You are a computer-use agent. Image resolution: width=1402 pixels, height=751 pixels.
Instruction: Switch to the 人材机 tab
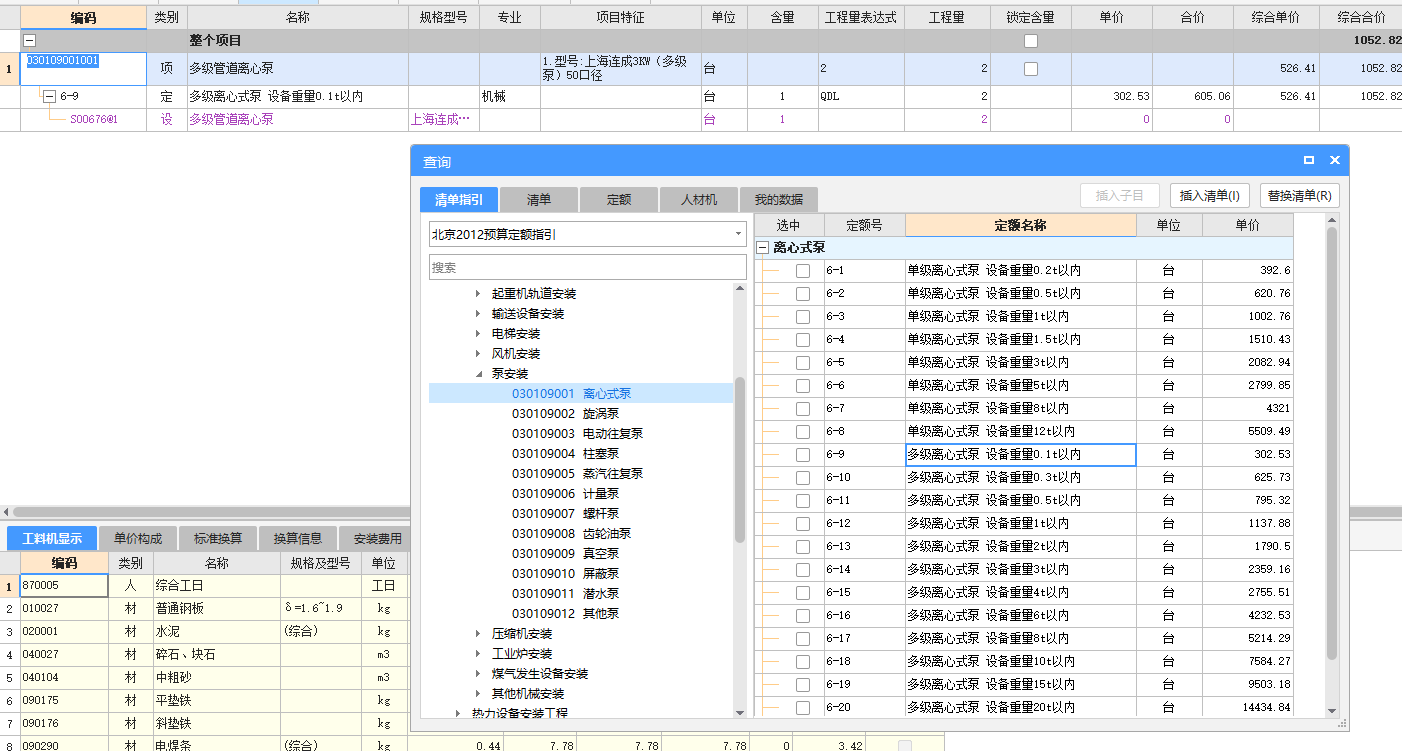pos(699,199)
